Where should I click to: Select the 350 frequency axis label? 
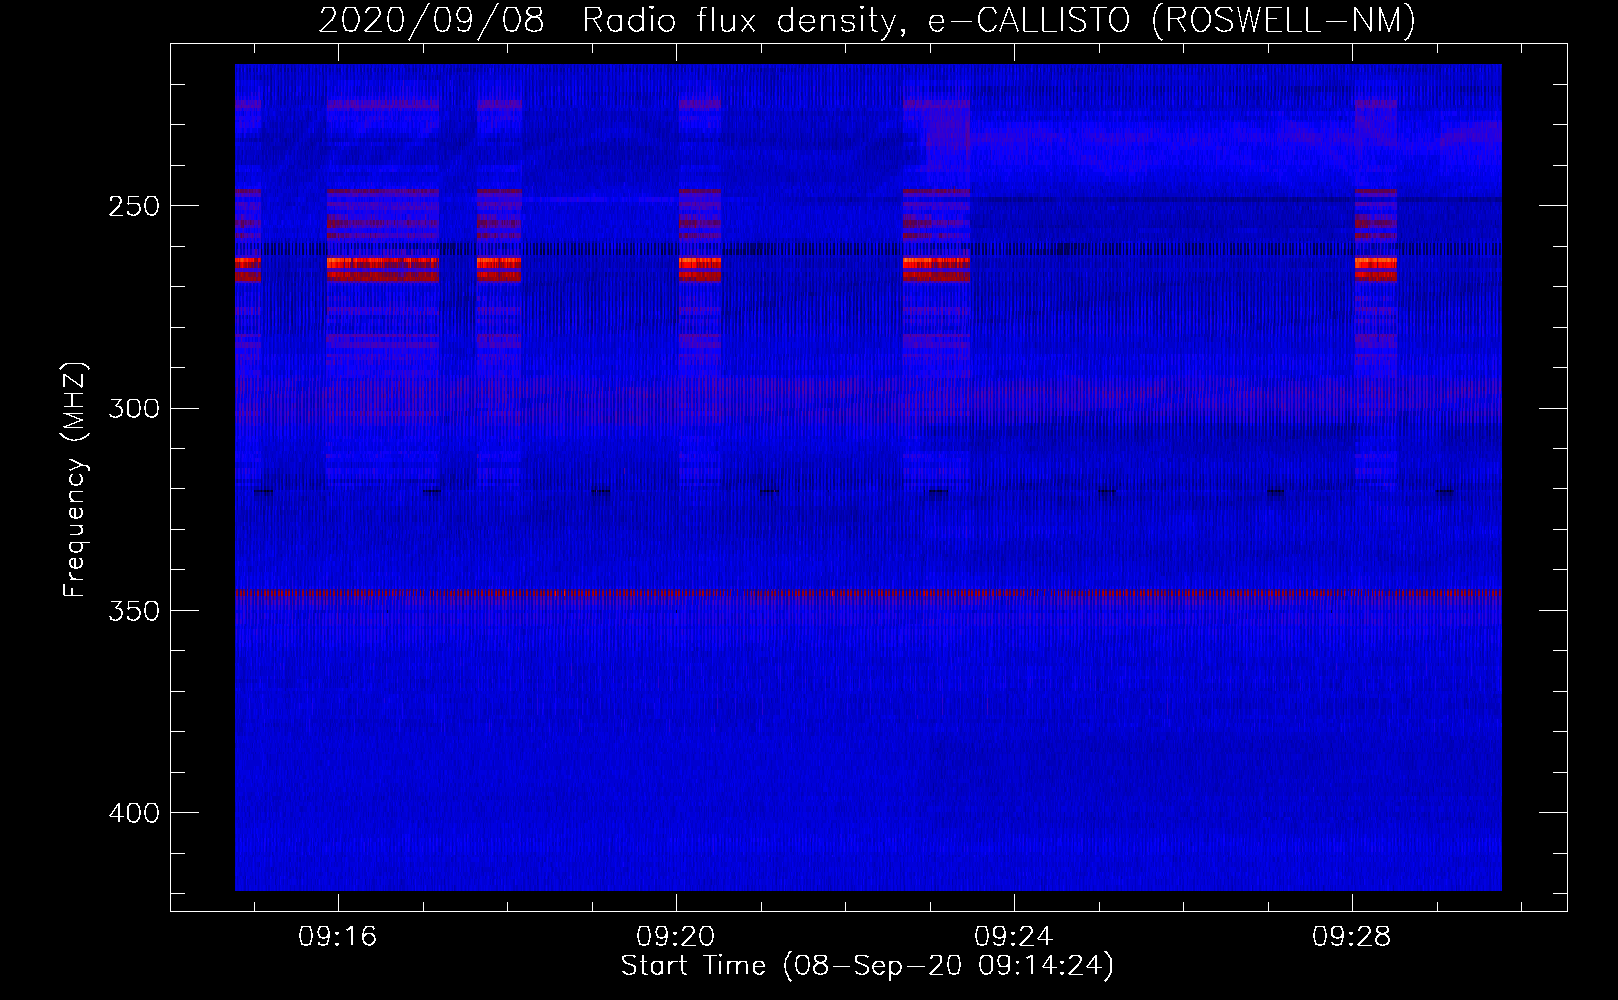134,611
